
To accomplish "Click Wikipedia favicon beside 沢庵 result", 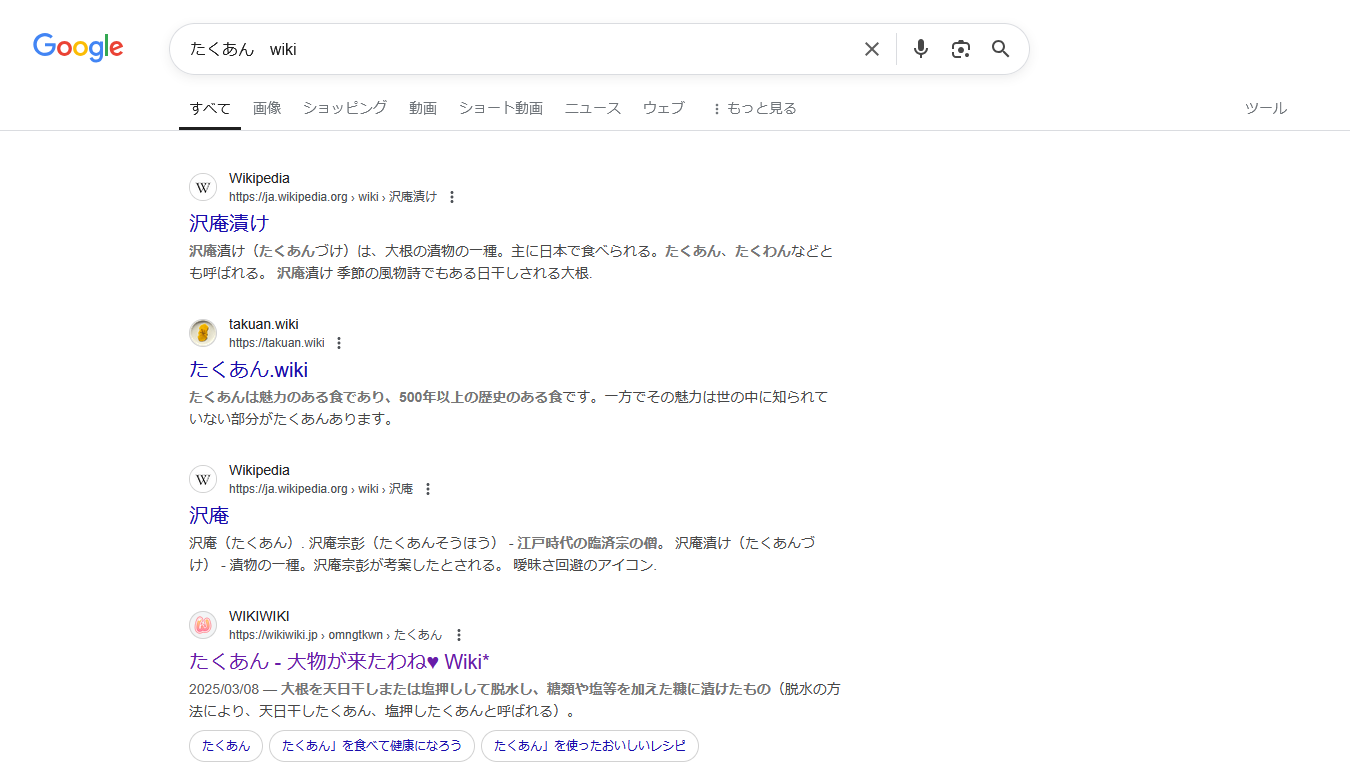I will click(x=203, y=479).
